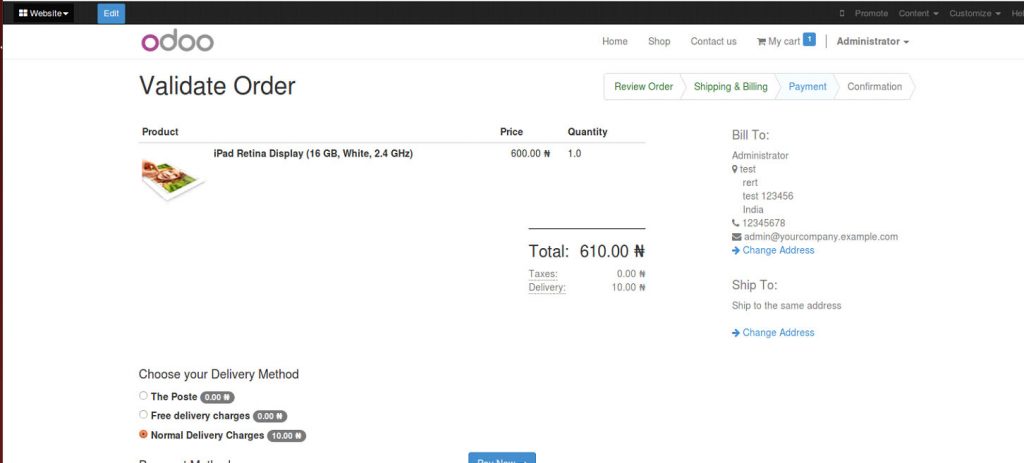Click the envelope icon beside admin email
Viewport: 1024px width, 463px height.
pos(737,237)
